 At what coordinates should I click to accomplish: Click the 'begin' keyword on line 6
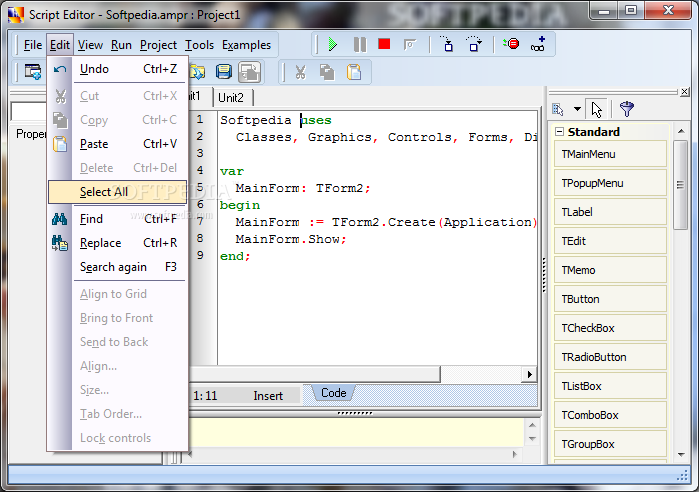click(239, 205)
